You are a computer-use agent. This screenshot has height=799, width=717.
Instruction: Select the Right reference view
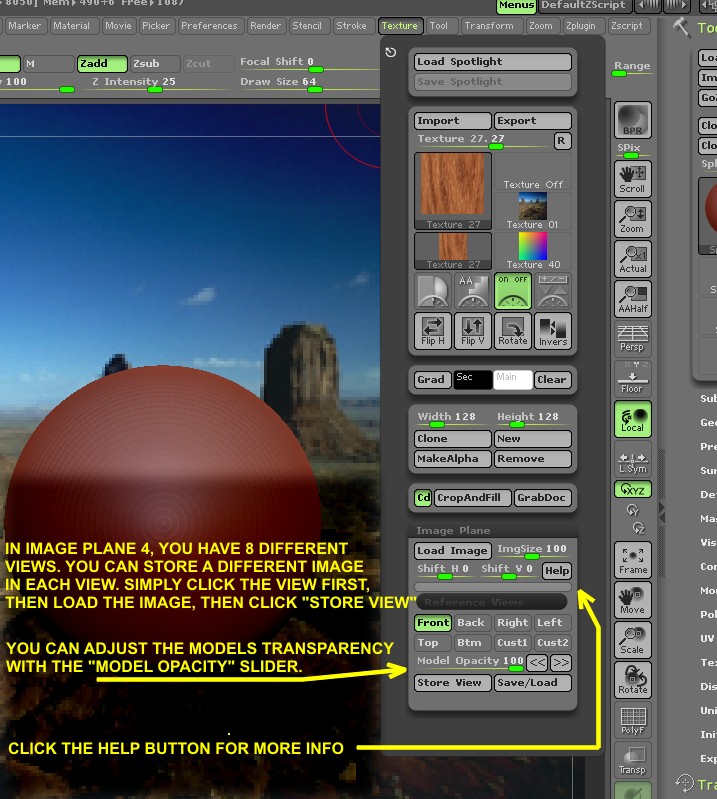[x=513, y=623]
